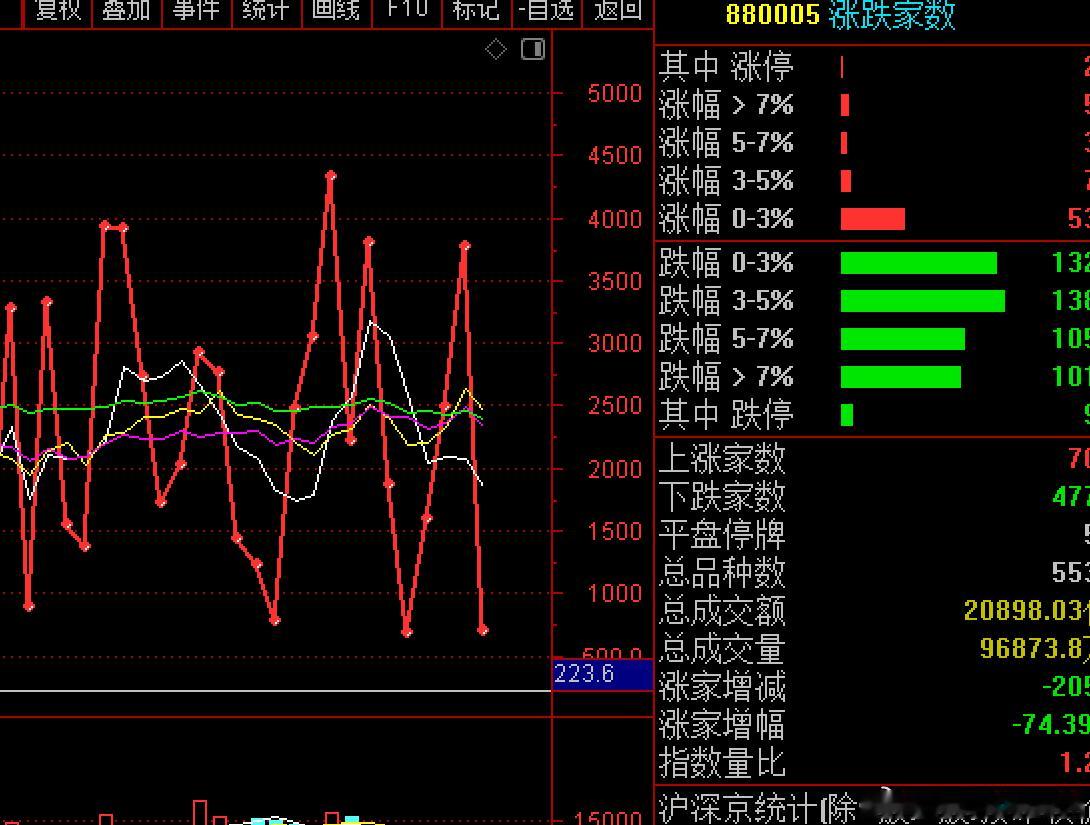Select the 涨幅 0-3% row label
Screen dimensions: 1090x825
[726, 218]
